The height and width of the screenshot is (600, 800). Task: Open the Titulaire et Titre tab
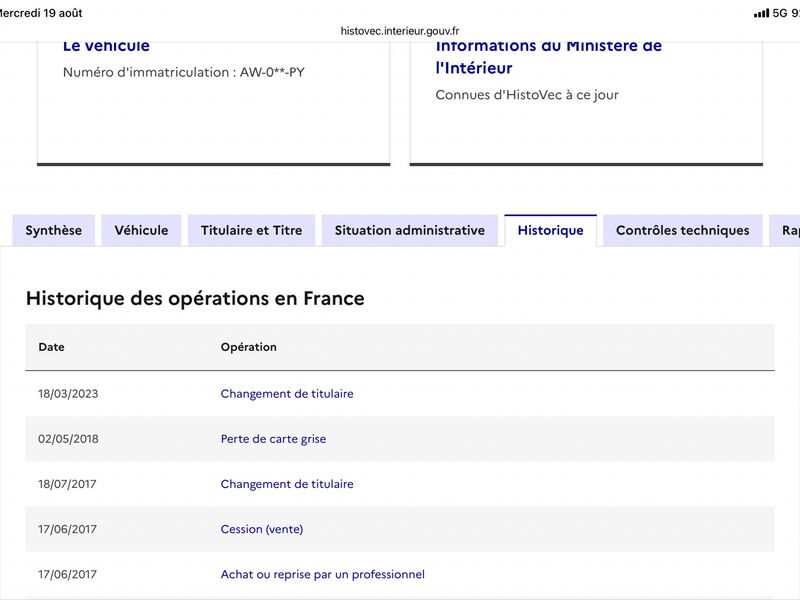252,231
